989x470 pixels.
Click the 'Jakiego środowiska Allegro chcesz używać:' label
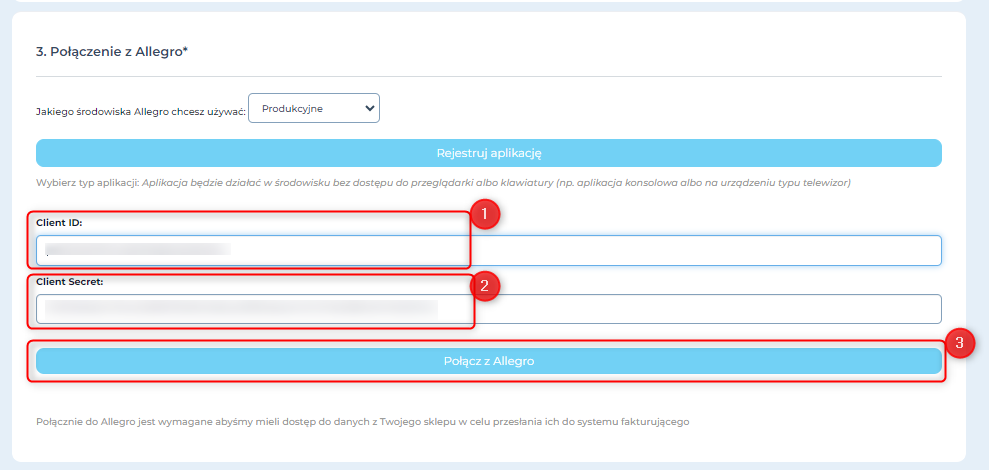(141, 112)
